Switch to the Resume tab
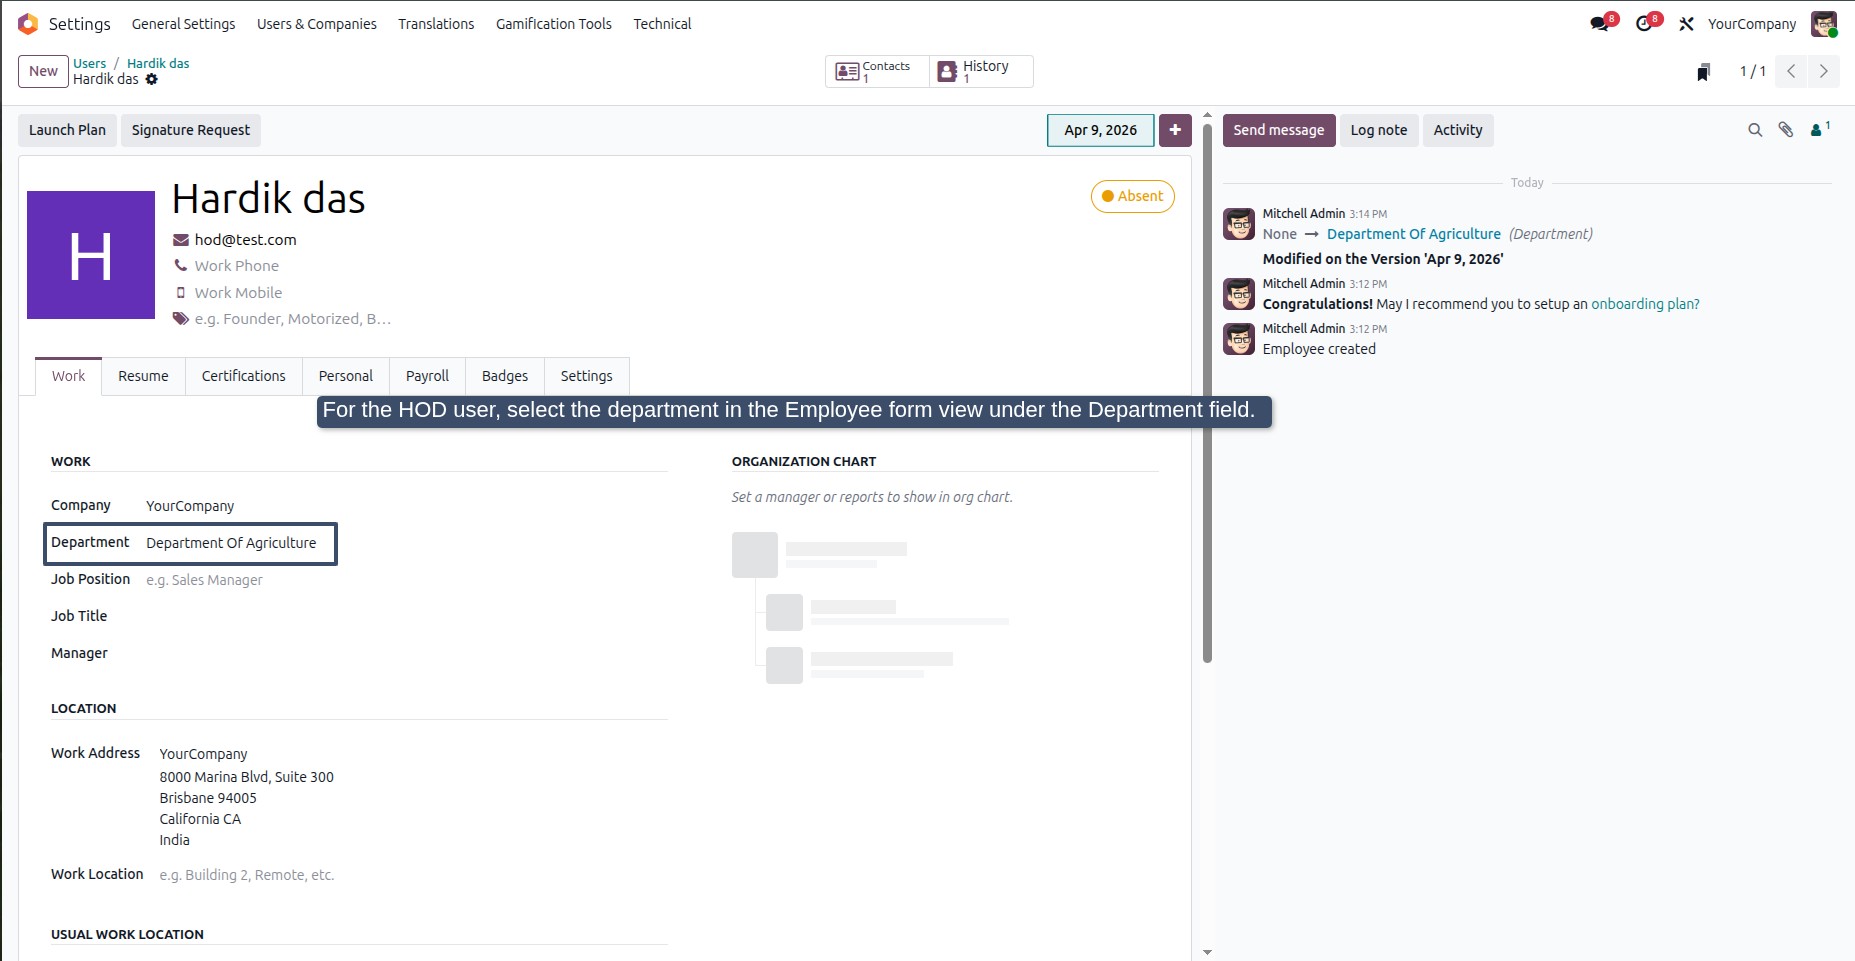Screen dimensions: 1855x961 tap(143, 376)
